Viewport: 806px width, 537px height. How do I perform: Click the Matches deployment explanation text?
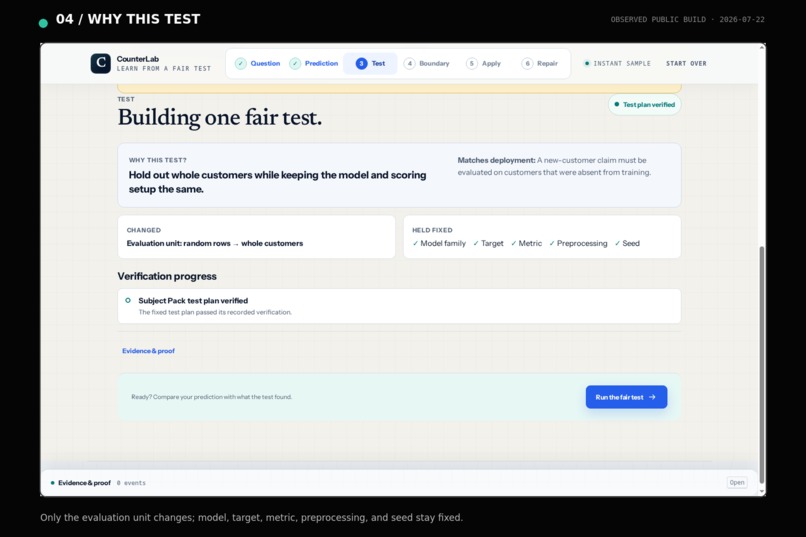(x=554, y=166)
